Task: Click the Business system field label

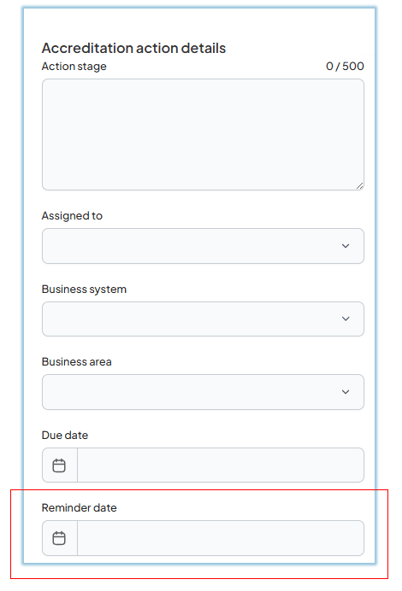Action: click(84, 289)
